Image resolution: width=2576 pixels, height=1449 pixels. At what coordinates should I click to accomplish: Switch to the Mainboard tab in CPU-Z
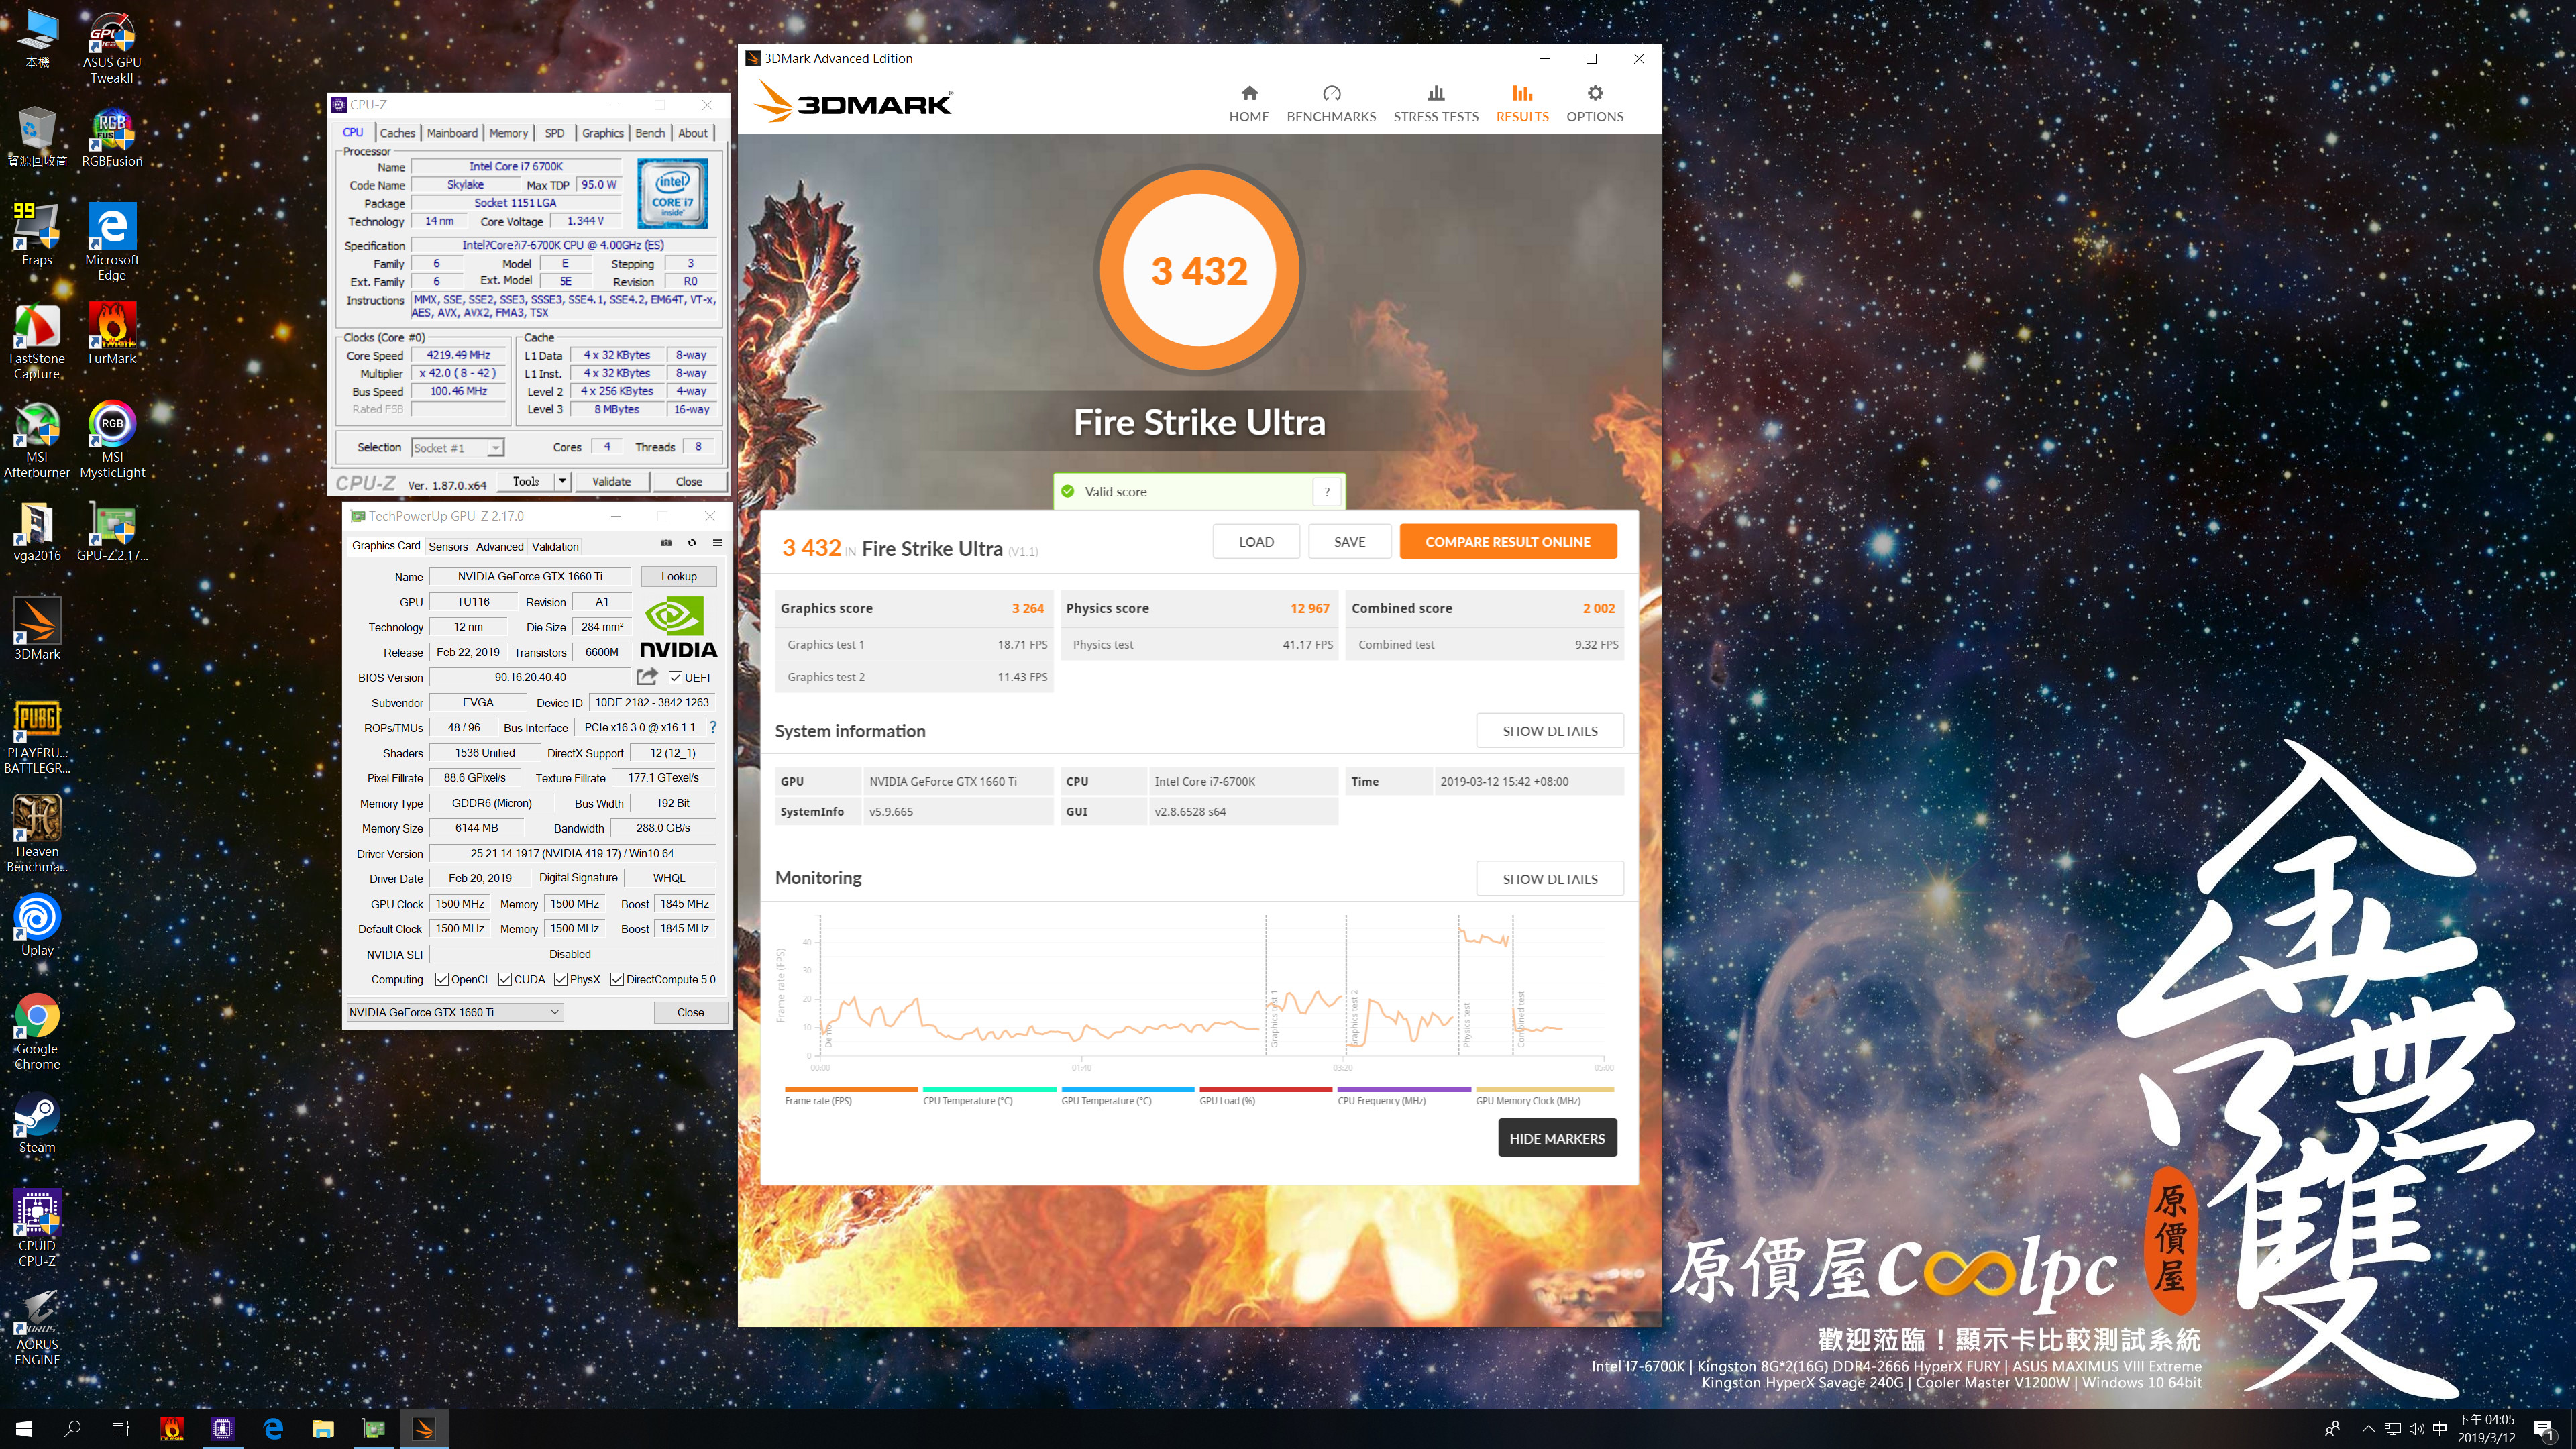pos(452,133)
